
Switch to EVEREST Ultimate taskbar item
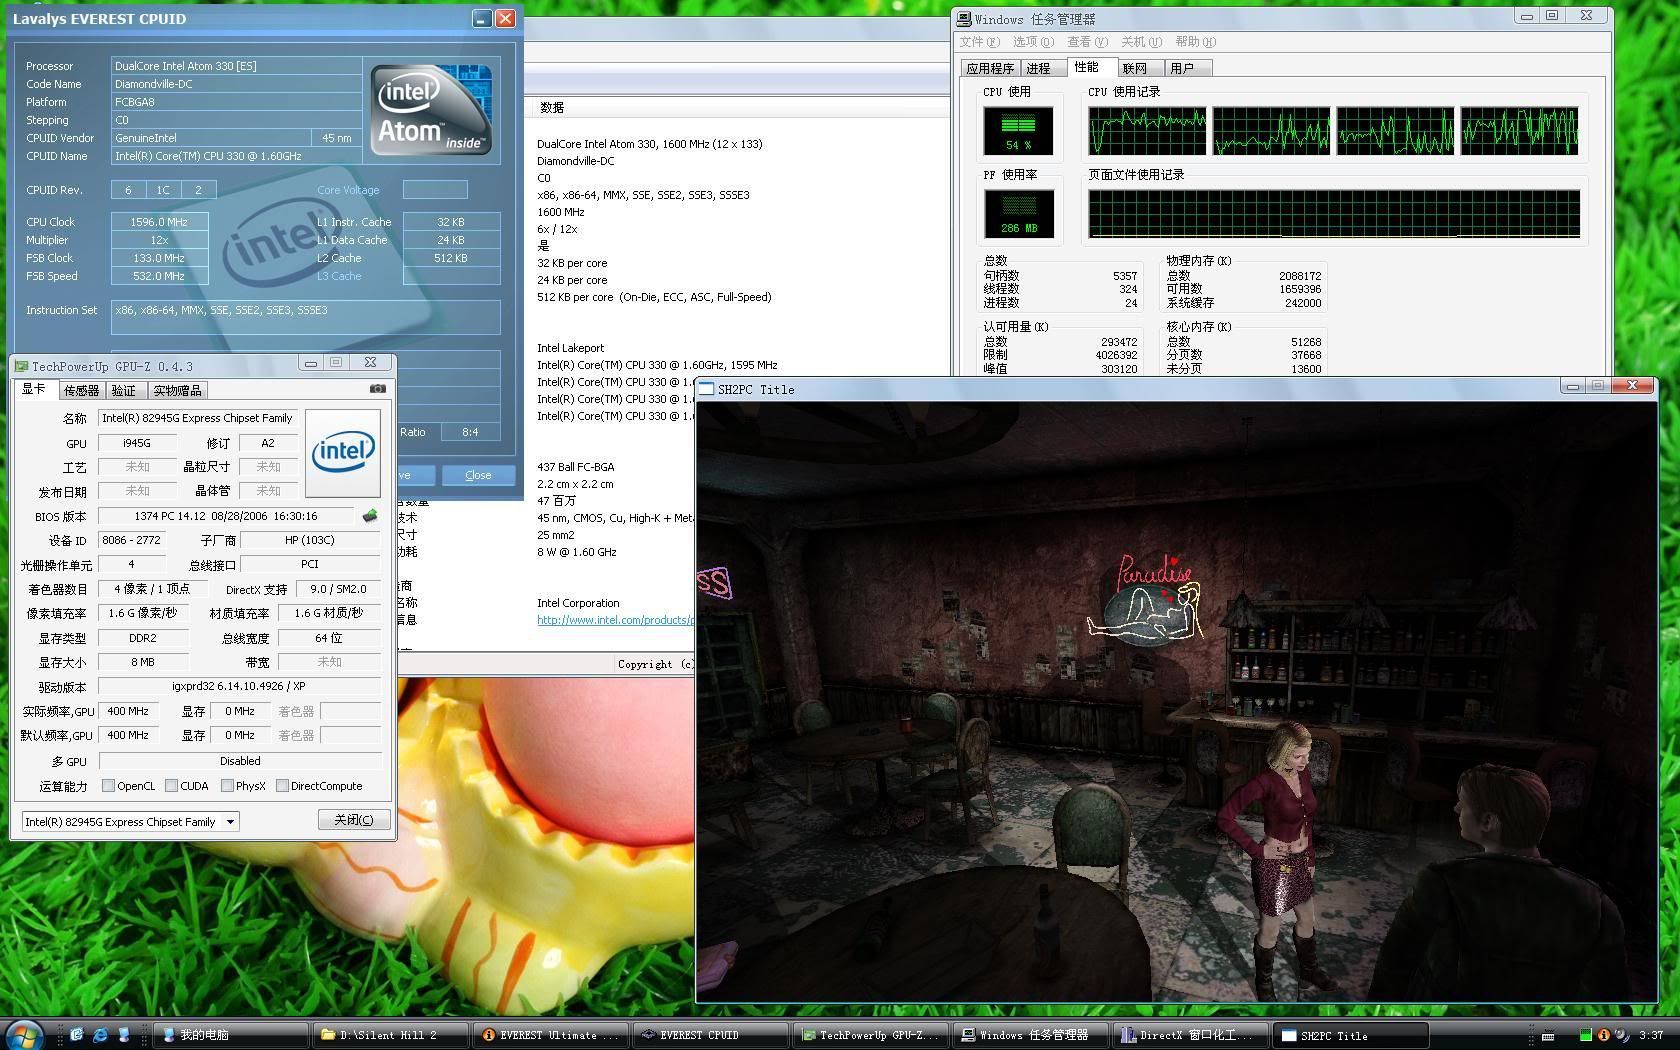[551, 1035]
